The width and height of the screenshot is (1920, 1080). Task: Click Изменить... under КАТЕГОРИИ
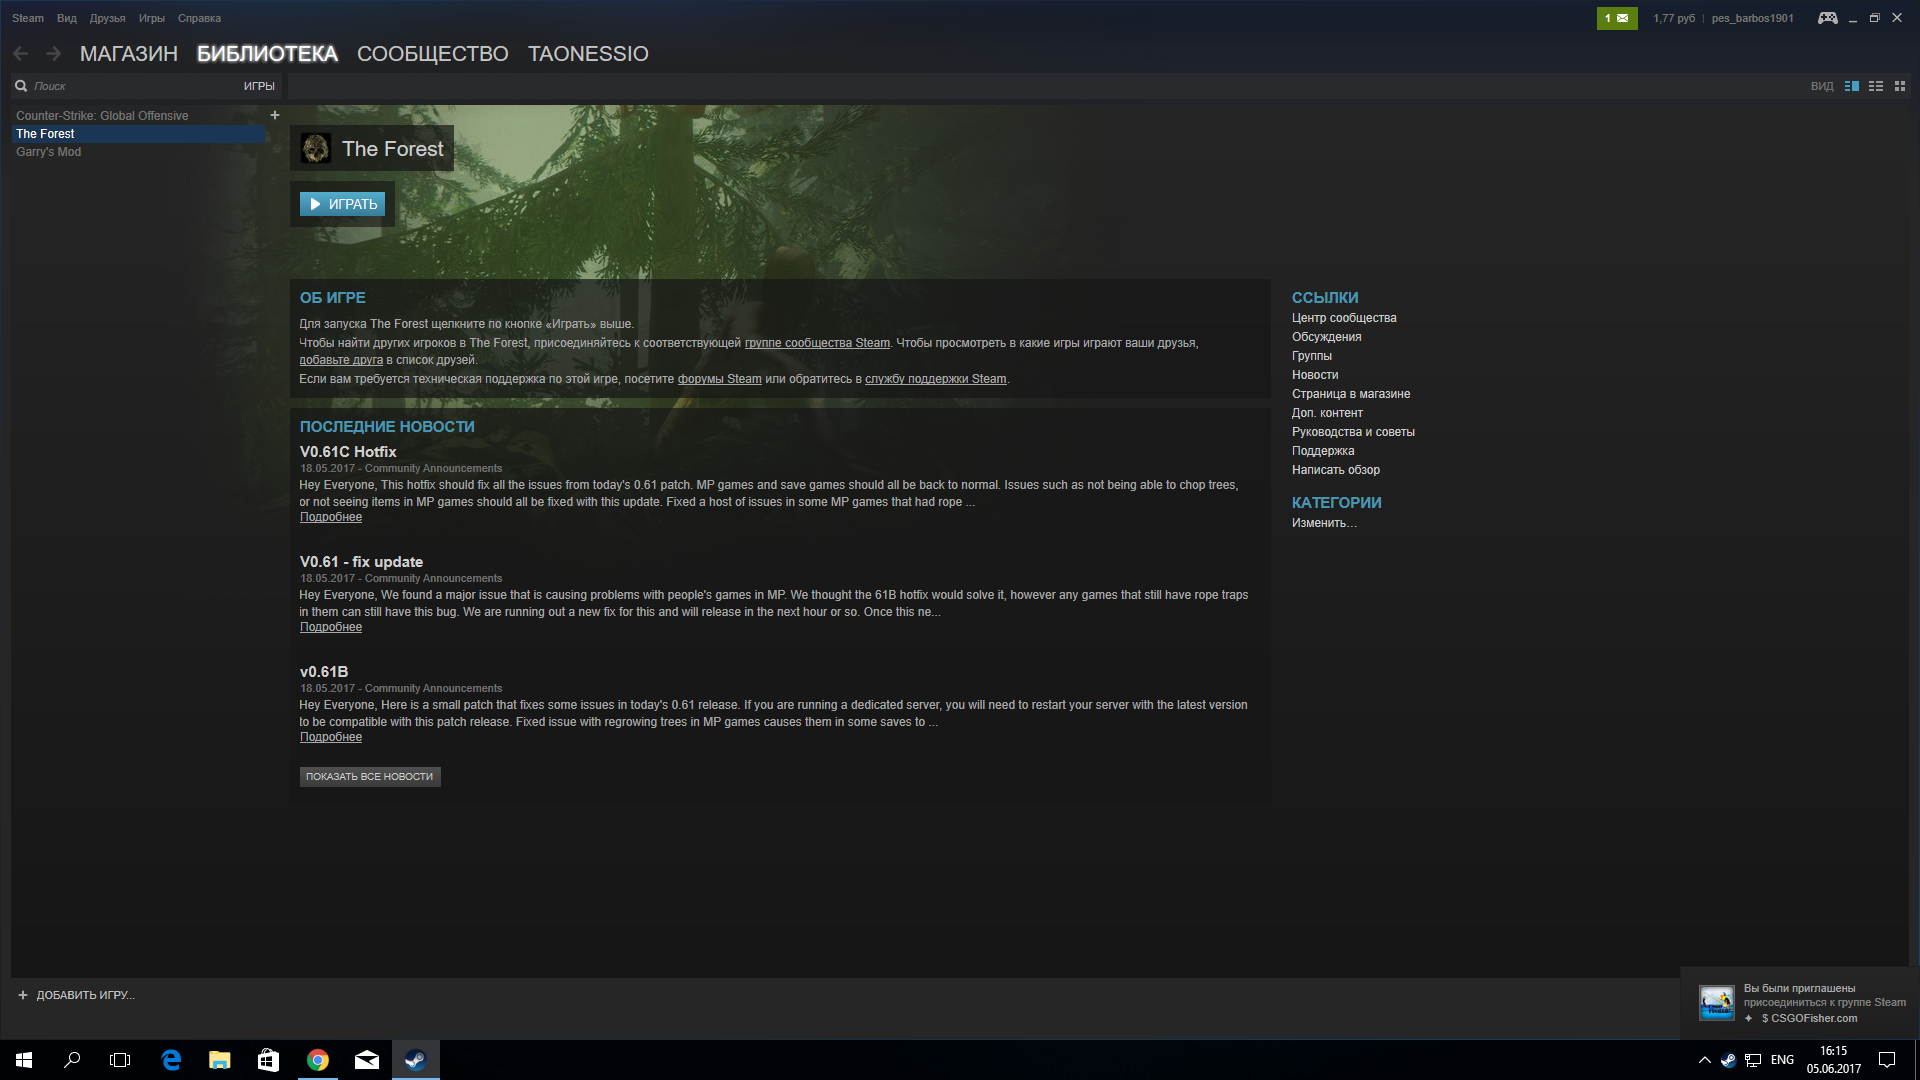click(x=1324, y=523)
